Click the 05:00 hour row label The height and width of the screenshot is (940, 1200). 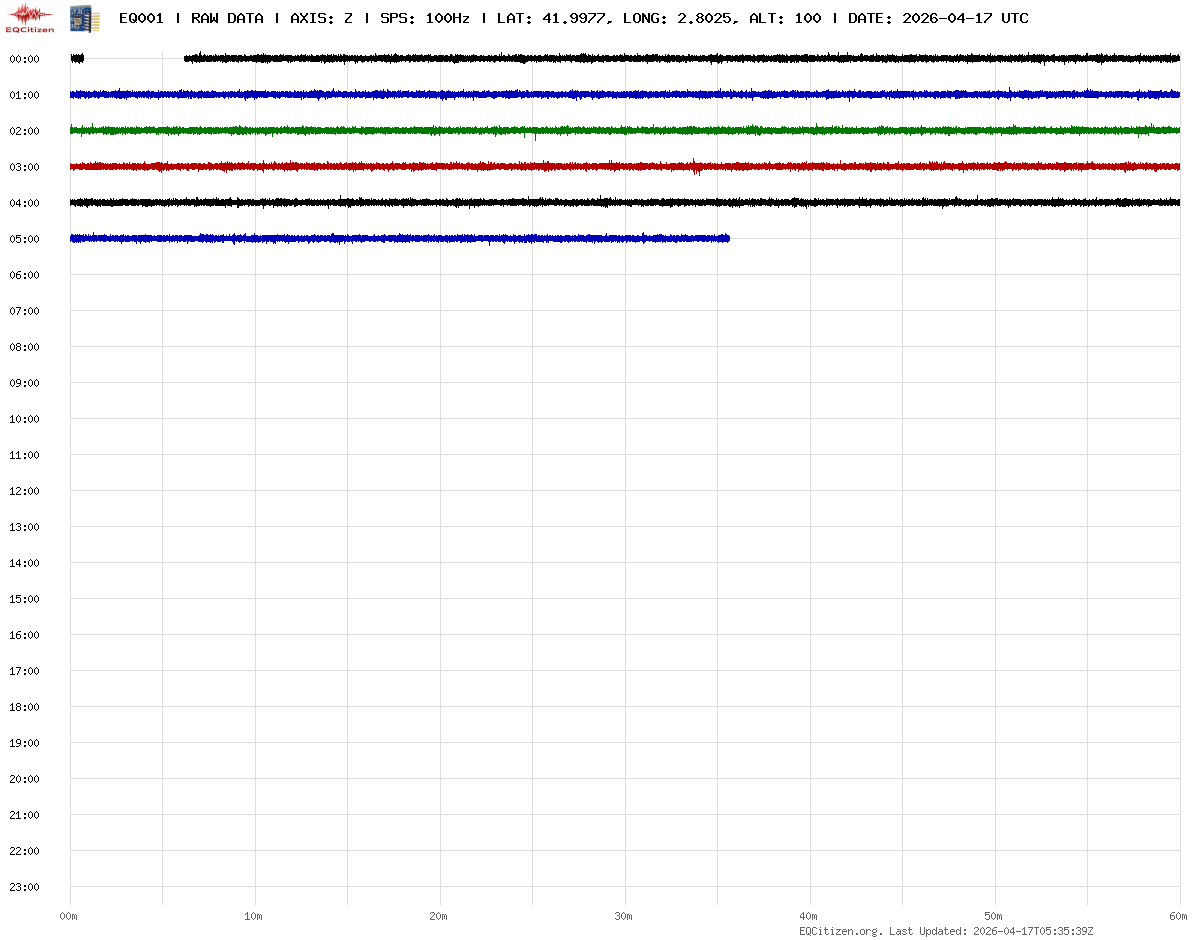pyautogui.click(x=24, y=239)
